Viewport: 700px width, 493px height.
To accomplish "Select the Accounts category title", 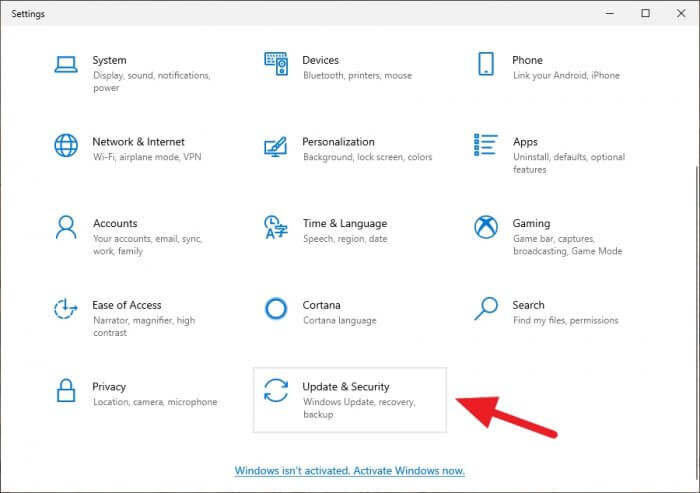I will click(115, 223).
